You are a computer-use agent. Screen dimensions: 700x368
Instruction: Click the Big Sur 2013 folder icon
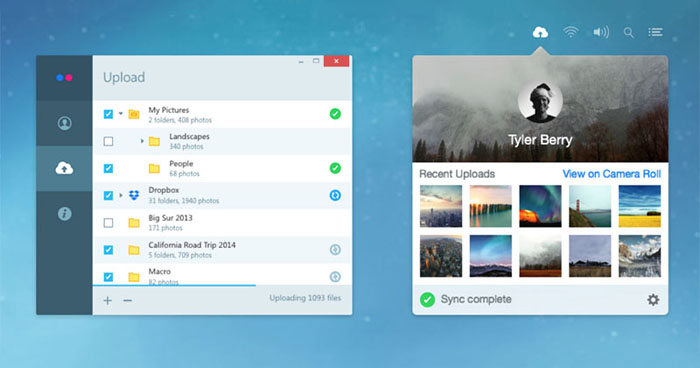134,223
